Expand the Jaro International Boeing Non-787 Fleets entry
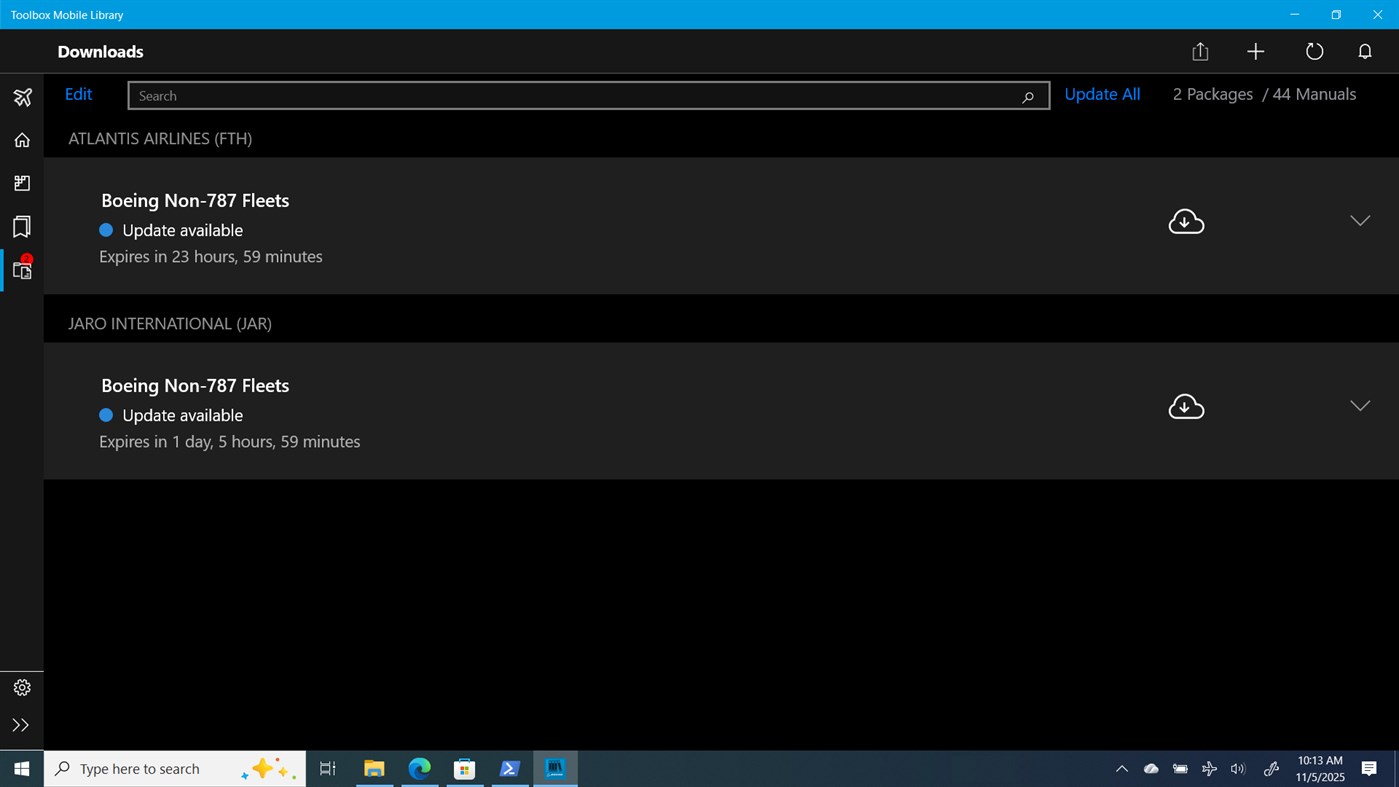Viewport: 1399px width, 787px height. click(1359, 405)
